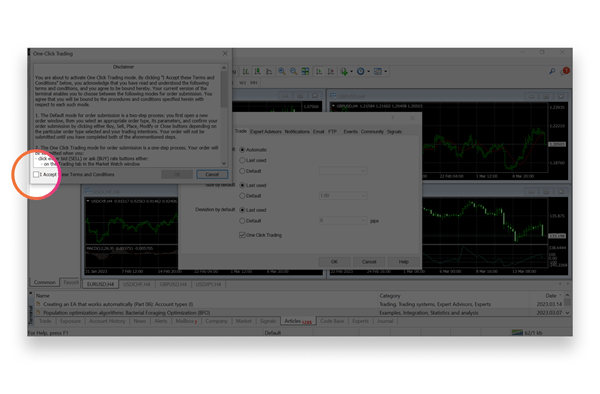The height and width of the screenshot is (394, 600).
Task: Select the W1 timeframe button
Action: [x=243, y=83]
